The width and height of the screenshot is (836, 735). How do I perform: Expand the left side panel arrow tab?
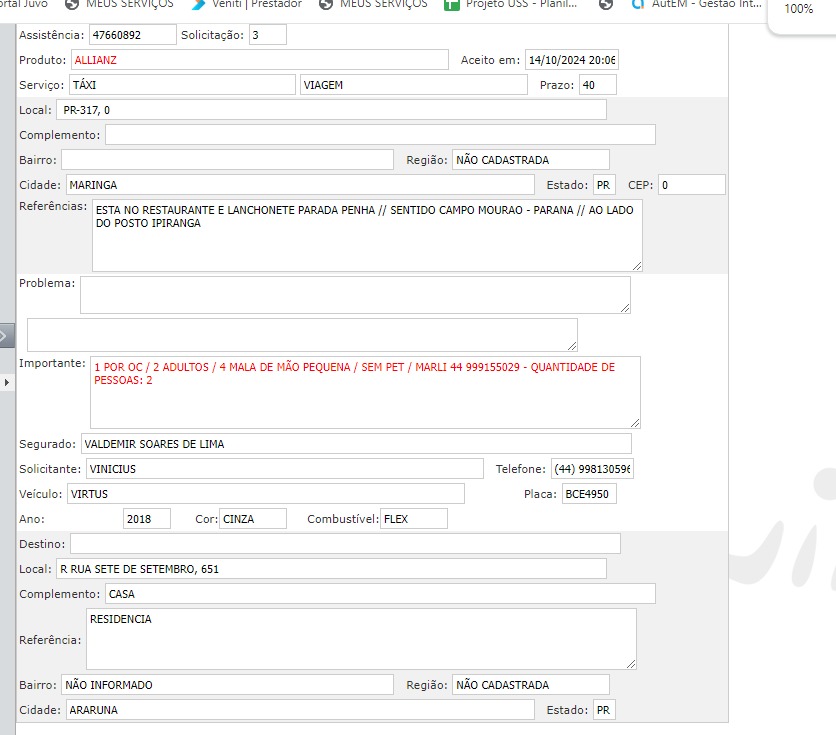click(x=6, y=336)
